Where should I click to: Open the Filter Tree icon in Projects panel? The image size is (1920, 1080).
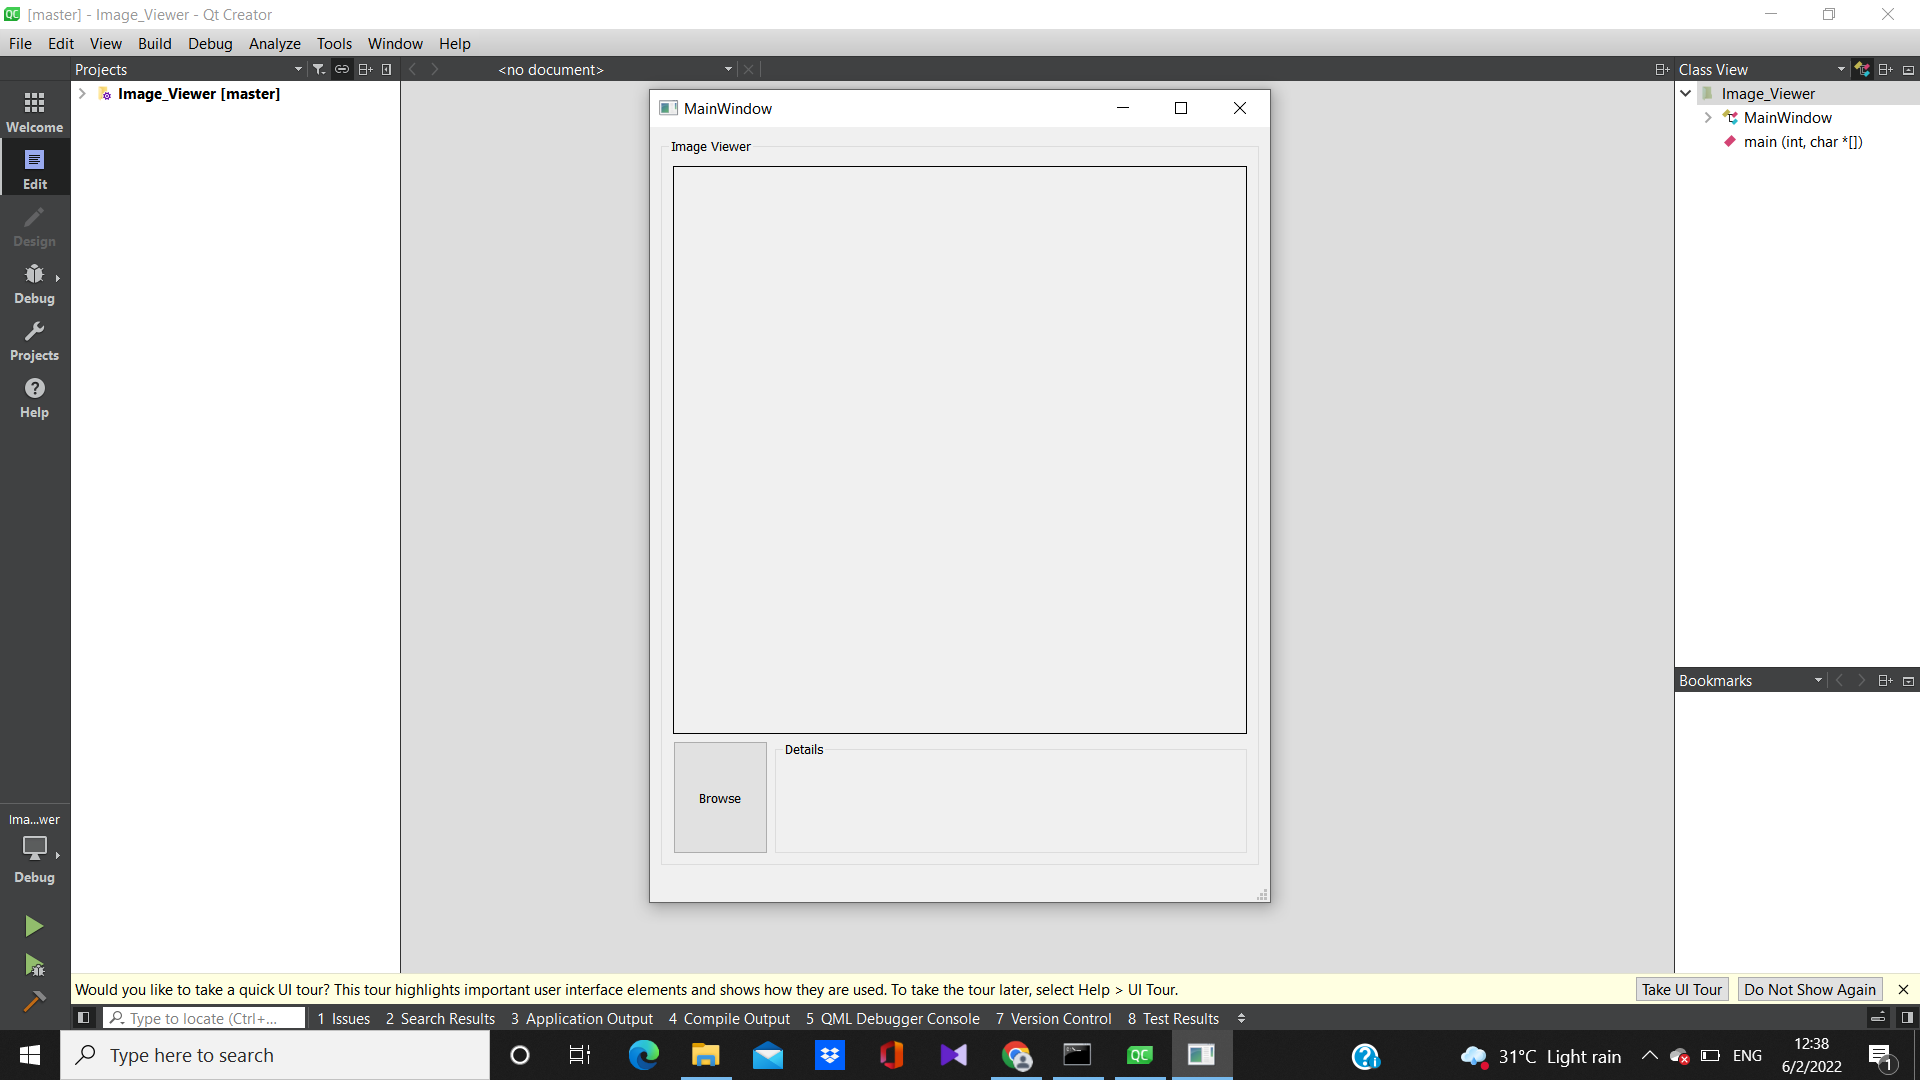coord(318,69)
